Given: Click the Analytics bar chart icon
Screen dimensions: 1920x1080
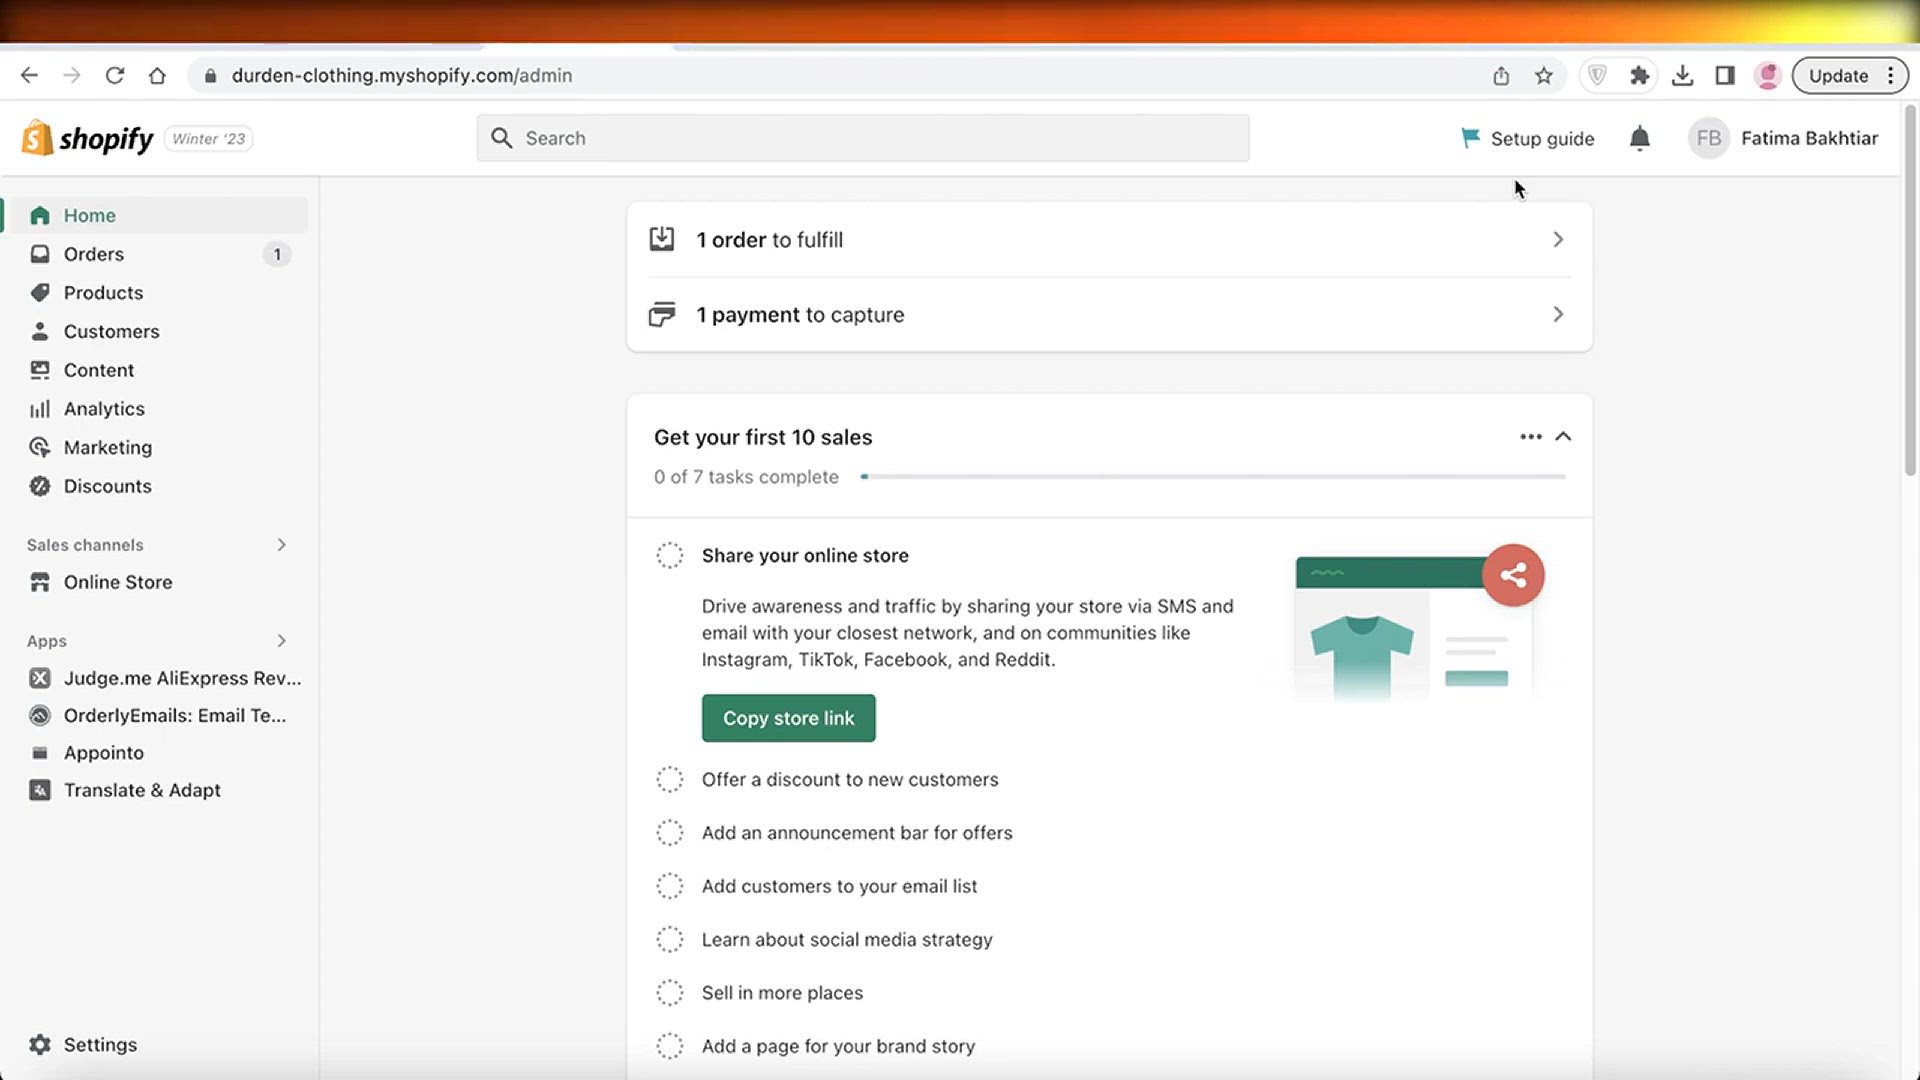Looking at the screenshot, I should tap(40, 409).
